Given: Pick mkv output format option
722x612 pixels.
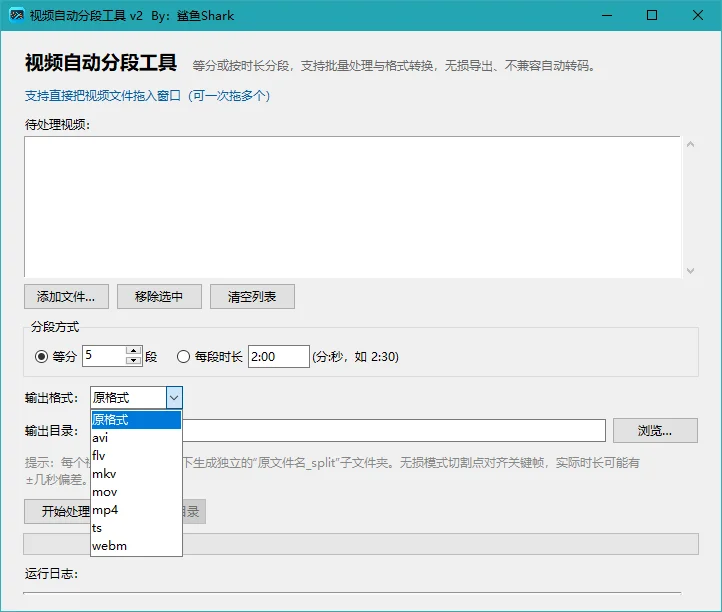Looking at the screenshot, I should click(x=136, y=474).
